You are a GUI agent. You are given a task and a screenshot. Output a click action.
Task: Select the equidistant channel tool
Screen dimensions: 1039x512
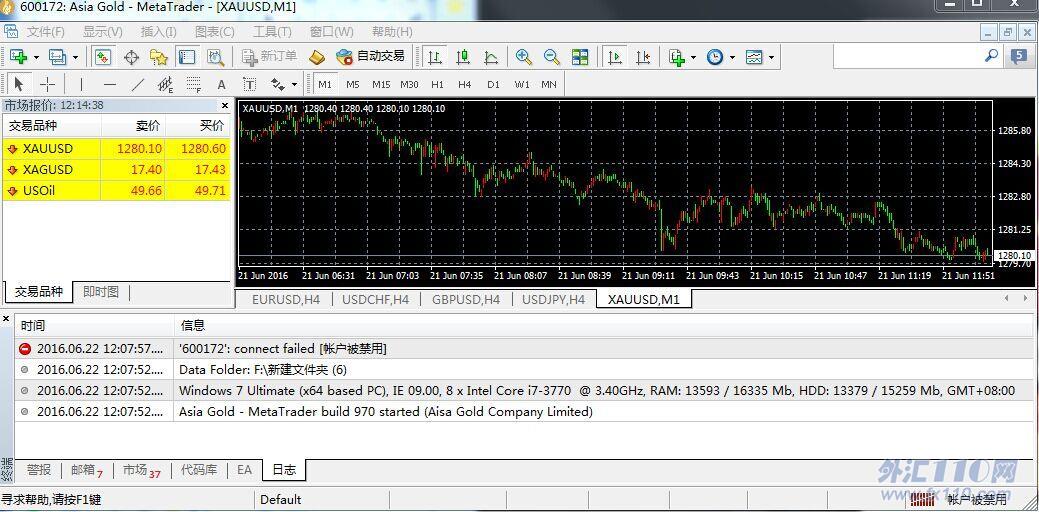coord(165,84)
